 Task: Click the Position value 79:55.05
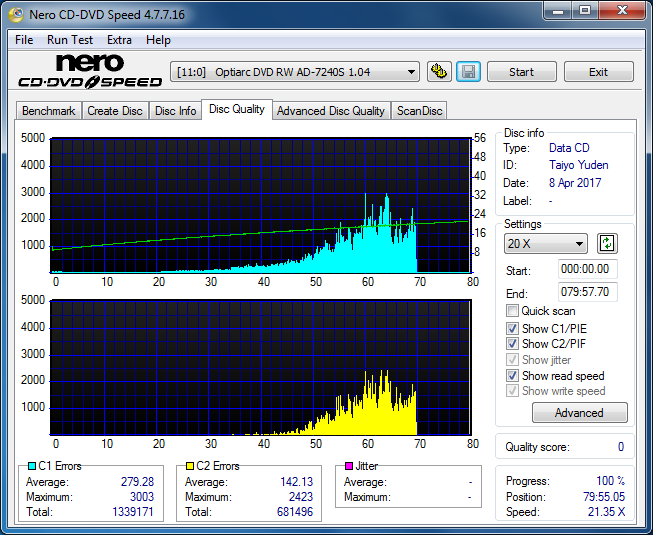coord(604,497)
